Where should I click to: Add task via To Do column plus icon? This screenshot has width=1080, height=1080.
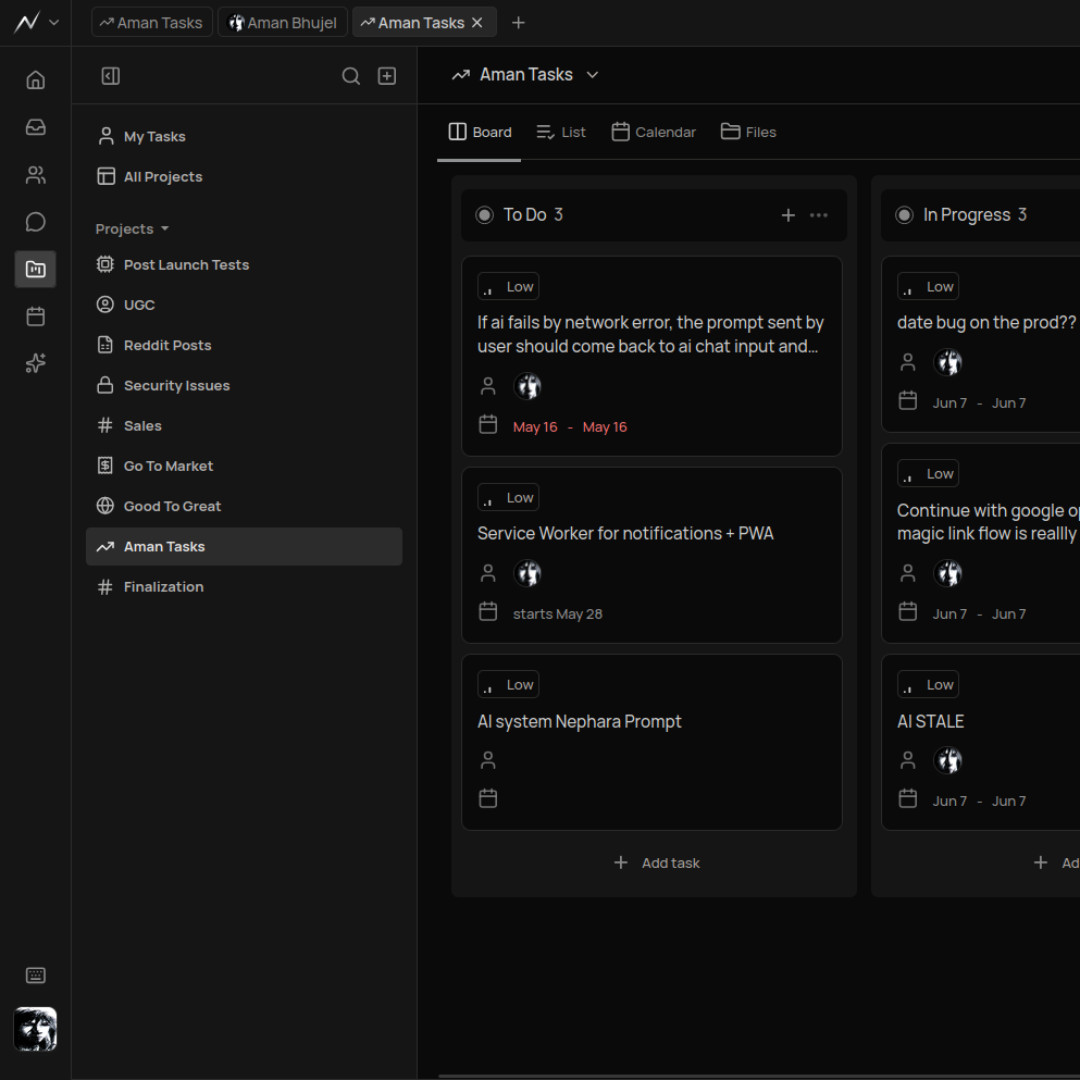(x=788, y=216)
